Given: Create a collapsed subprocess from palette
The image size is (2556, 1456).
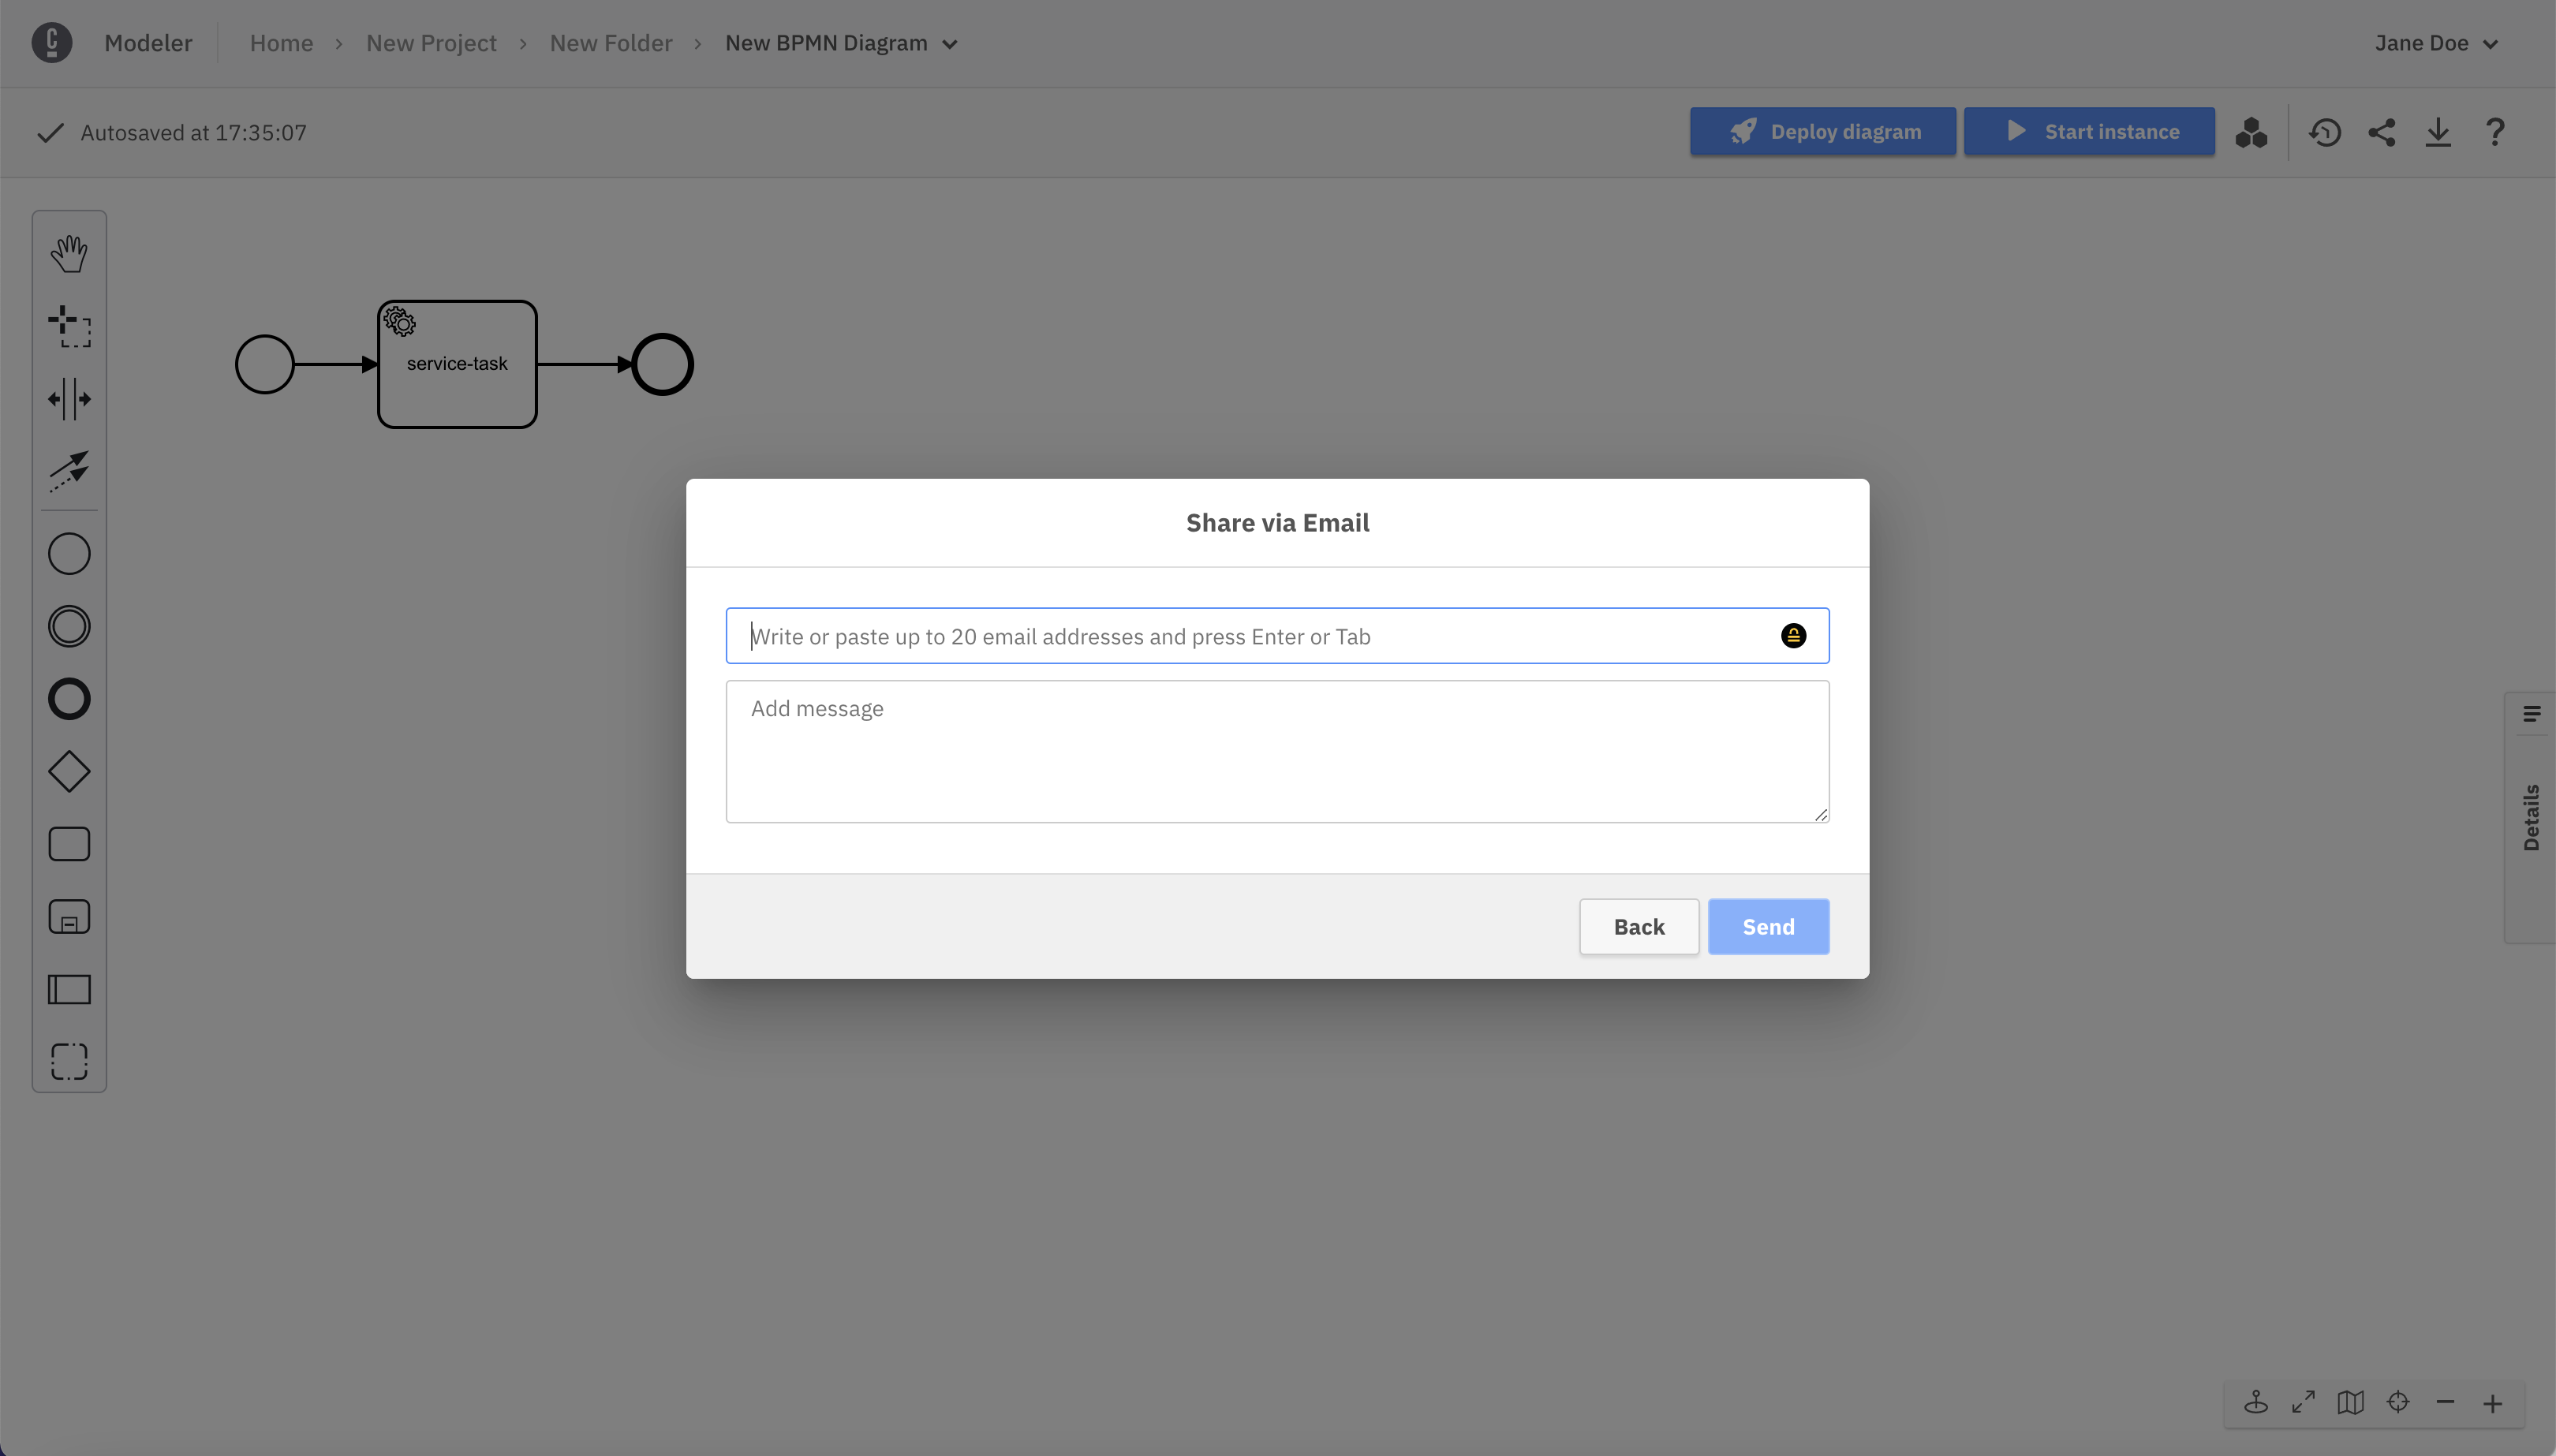Looking at the screenshot, I should (x=69, y=917).
